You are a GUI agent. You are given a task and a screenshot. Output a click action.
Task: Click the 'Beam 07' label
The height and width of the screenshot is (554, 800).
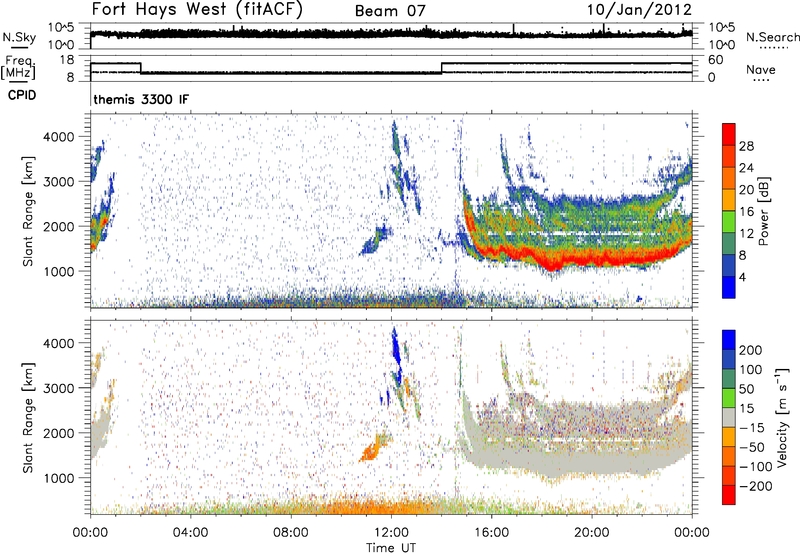[x=390, y=11]
